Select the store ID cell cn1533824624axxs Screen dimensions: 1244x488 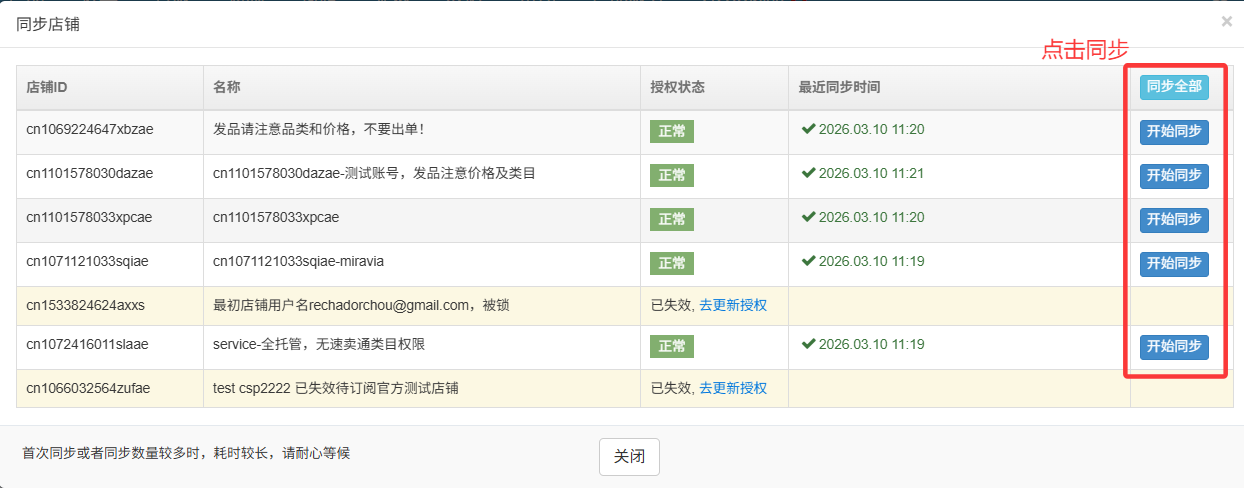[85, 305]
